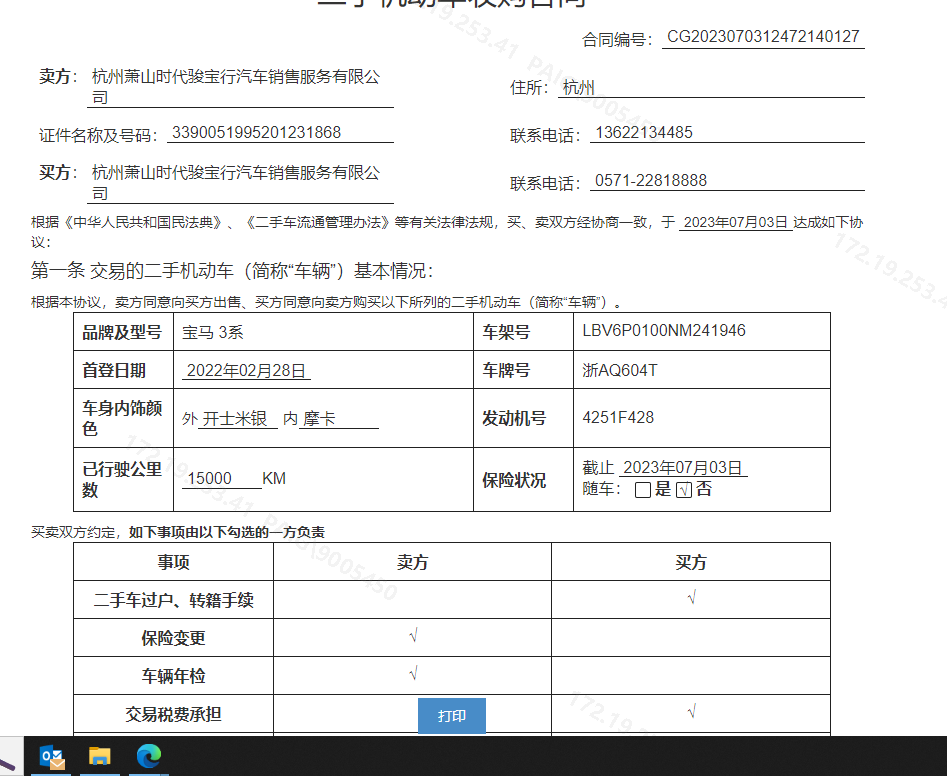This screenshot has width=947, height=776.
Task: Click the plate number 浙AQ604T
Action: [620, 370]
